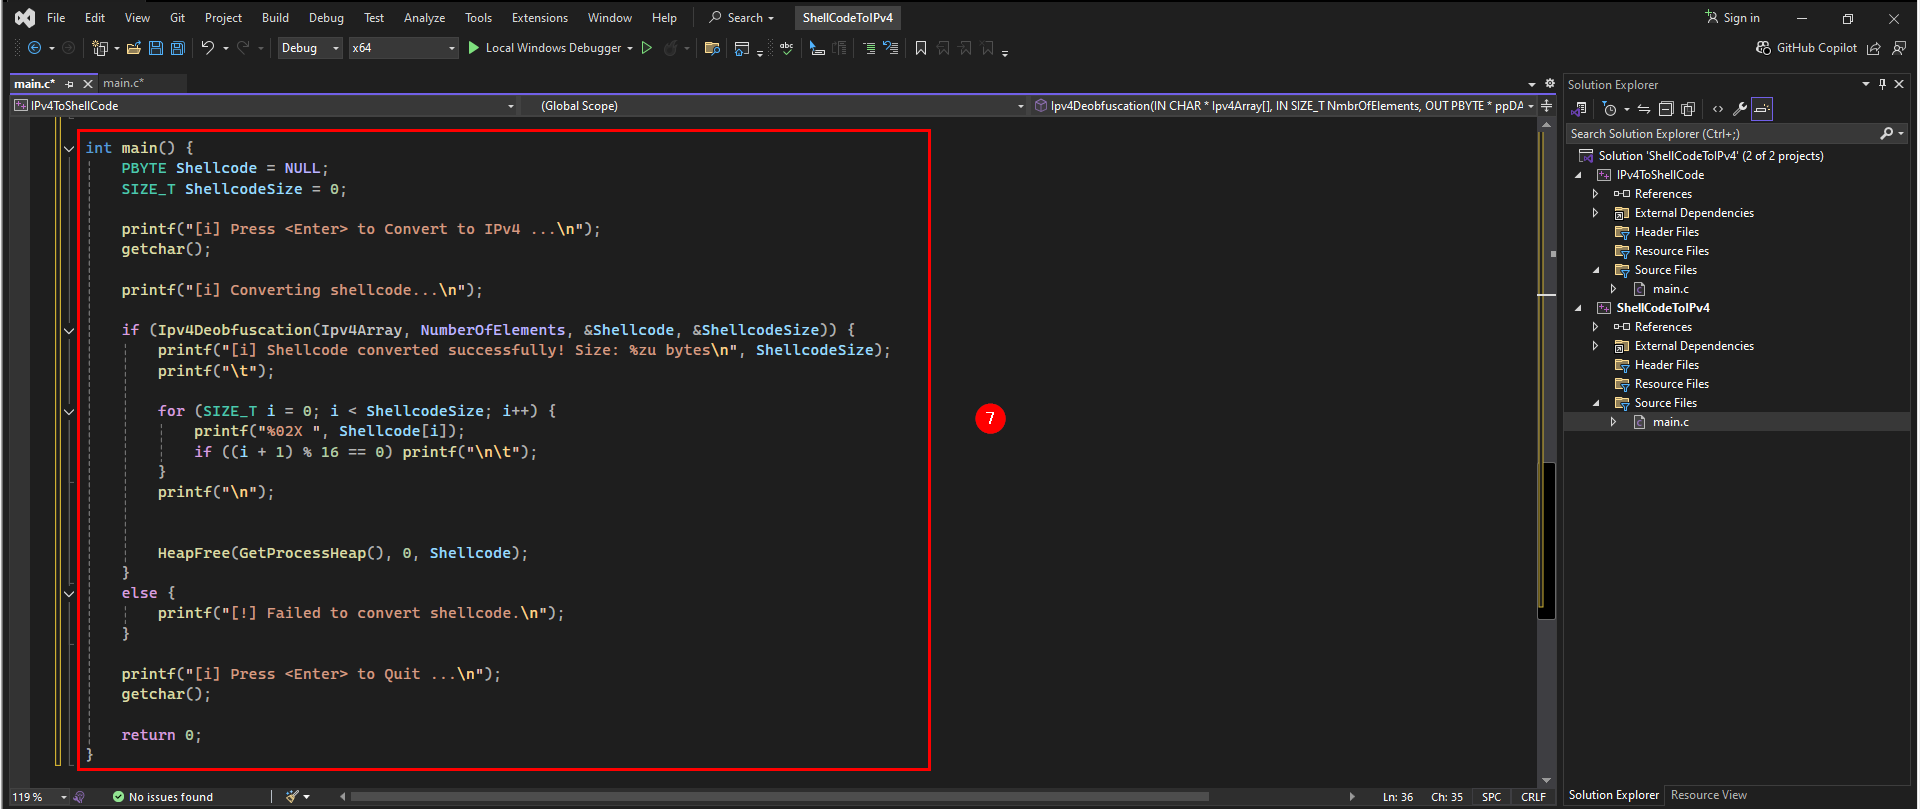Open the IPv4ToShellCode project scope dropdown
Screen dimensions: 1920x809
coord(264,106)
